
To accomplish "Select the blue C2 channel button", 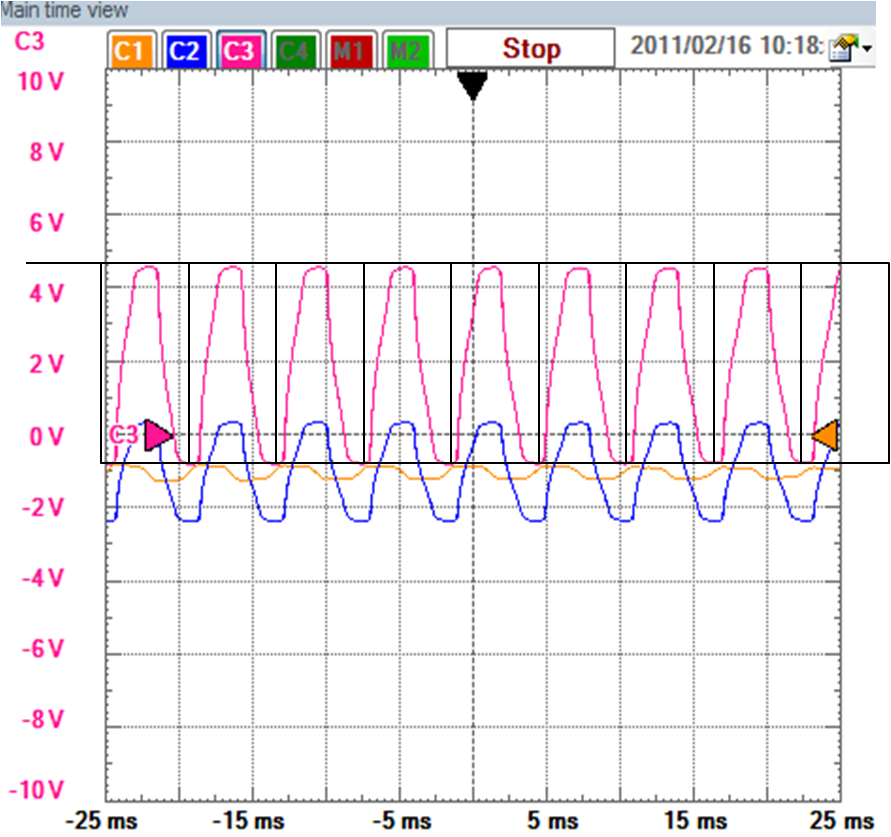I will point(186,49).
